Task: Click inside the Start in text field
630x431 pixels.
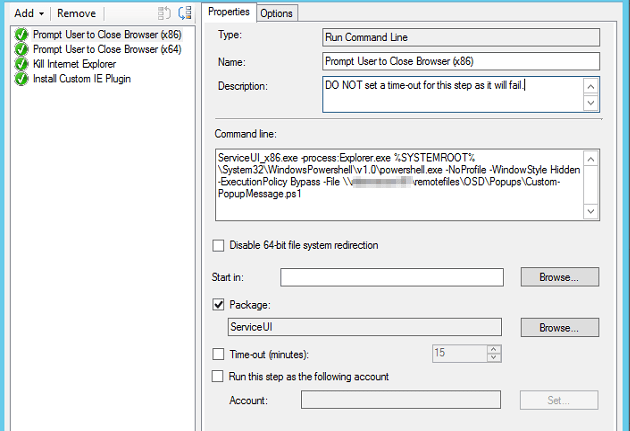Action: pos(405,276)
